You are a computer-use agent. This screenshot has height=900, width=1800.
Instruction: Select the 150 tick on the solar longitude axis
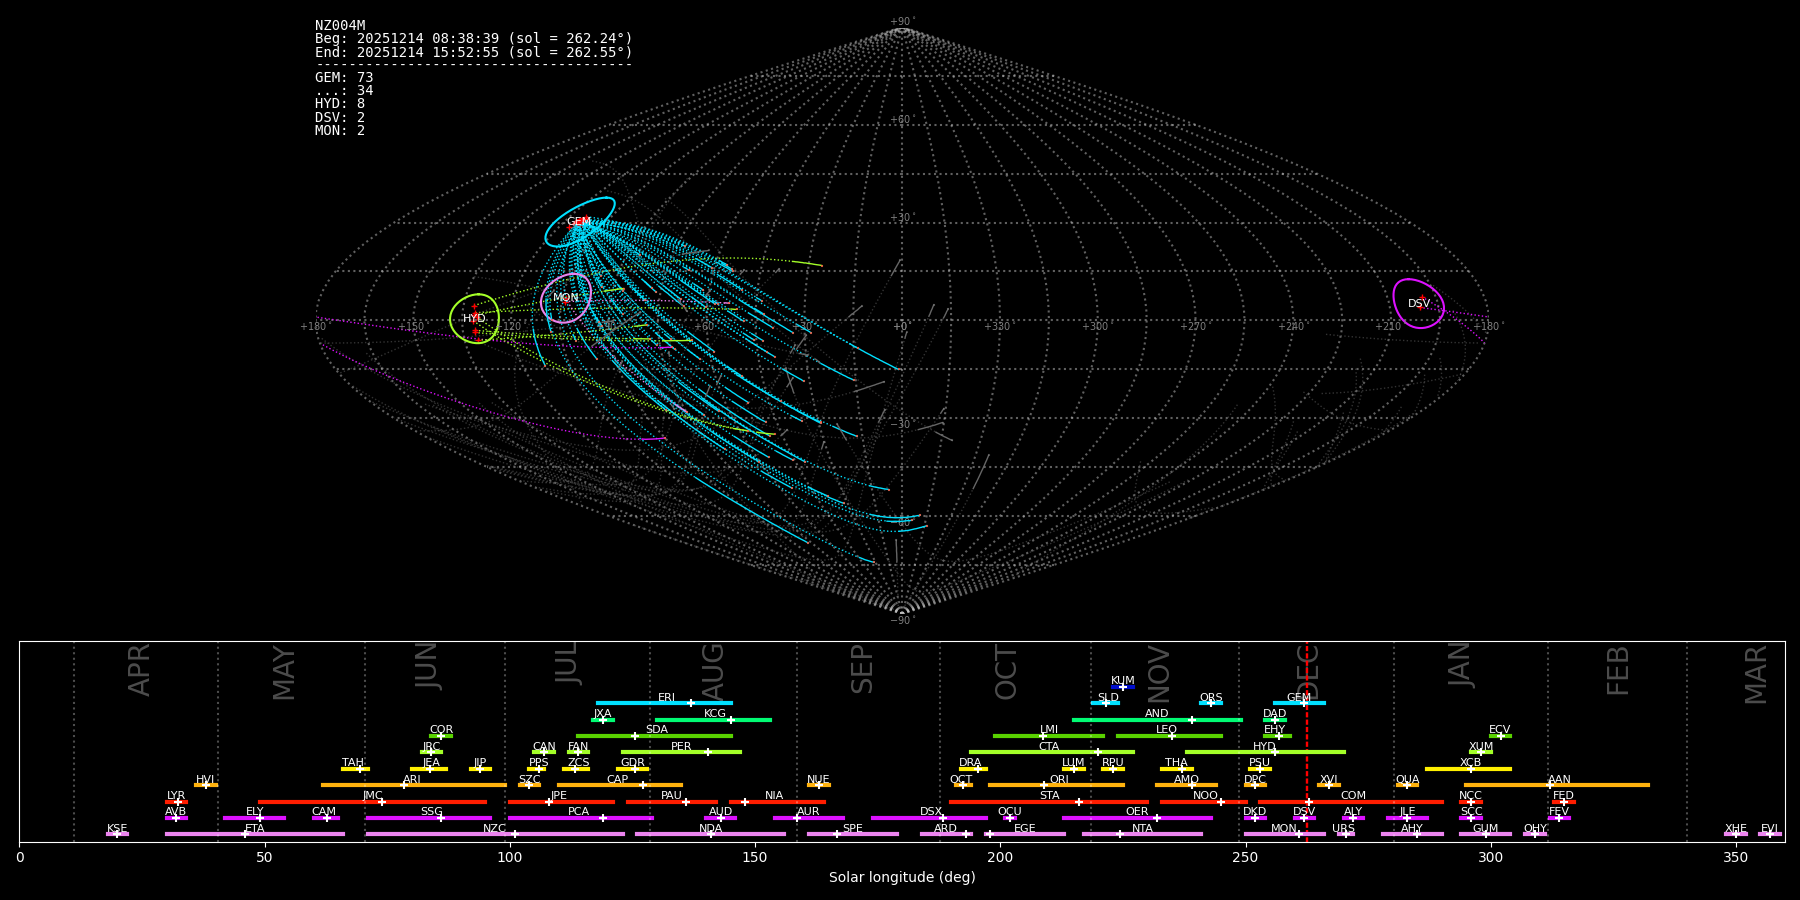coord(755,857)
